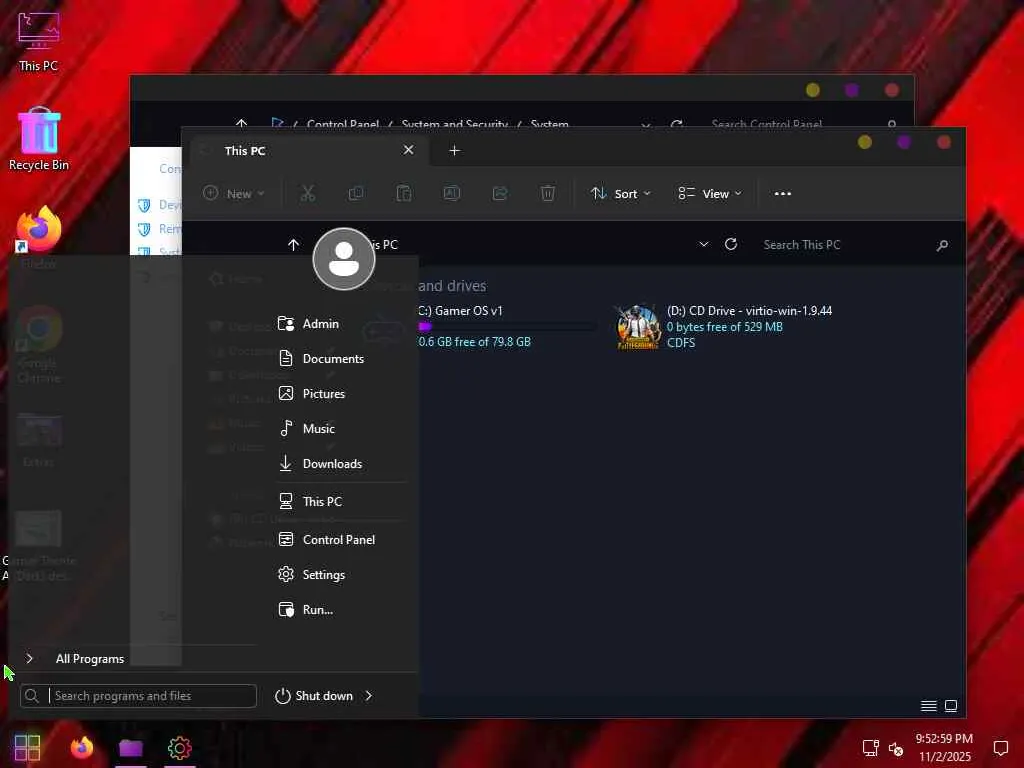The image size is (1024, 768).
Task: Click the Copy icon in Explorer toolbar
Action: click(356, 193)
